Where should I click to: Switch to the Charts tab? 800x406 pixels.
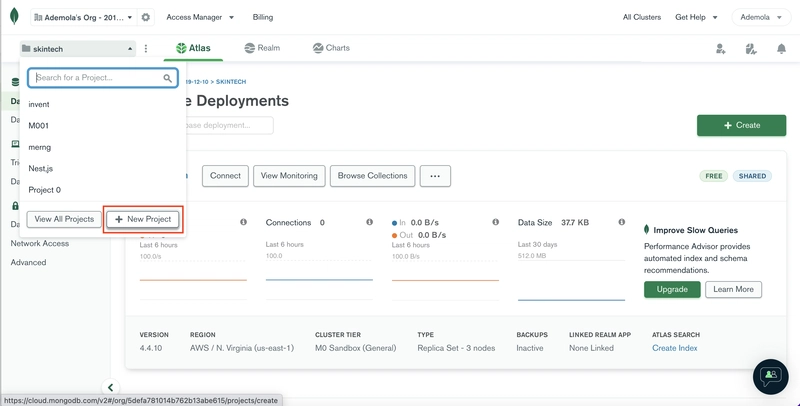pos(331,48)
